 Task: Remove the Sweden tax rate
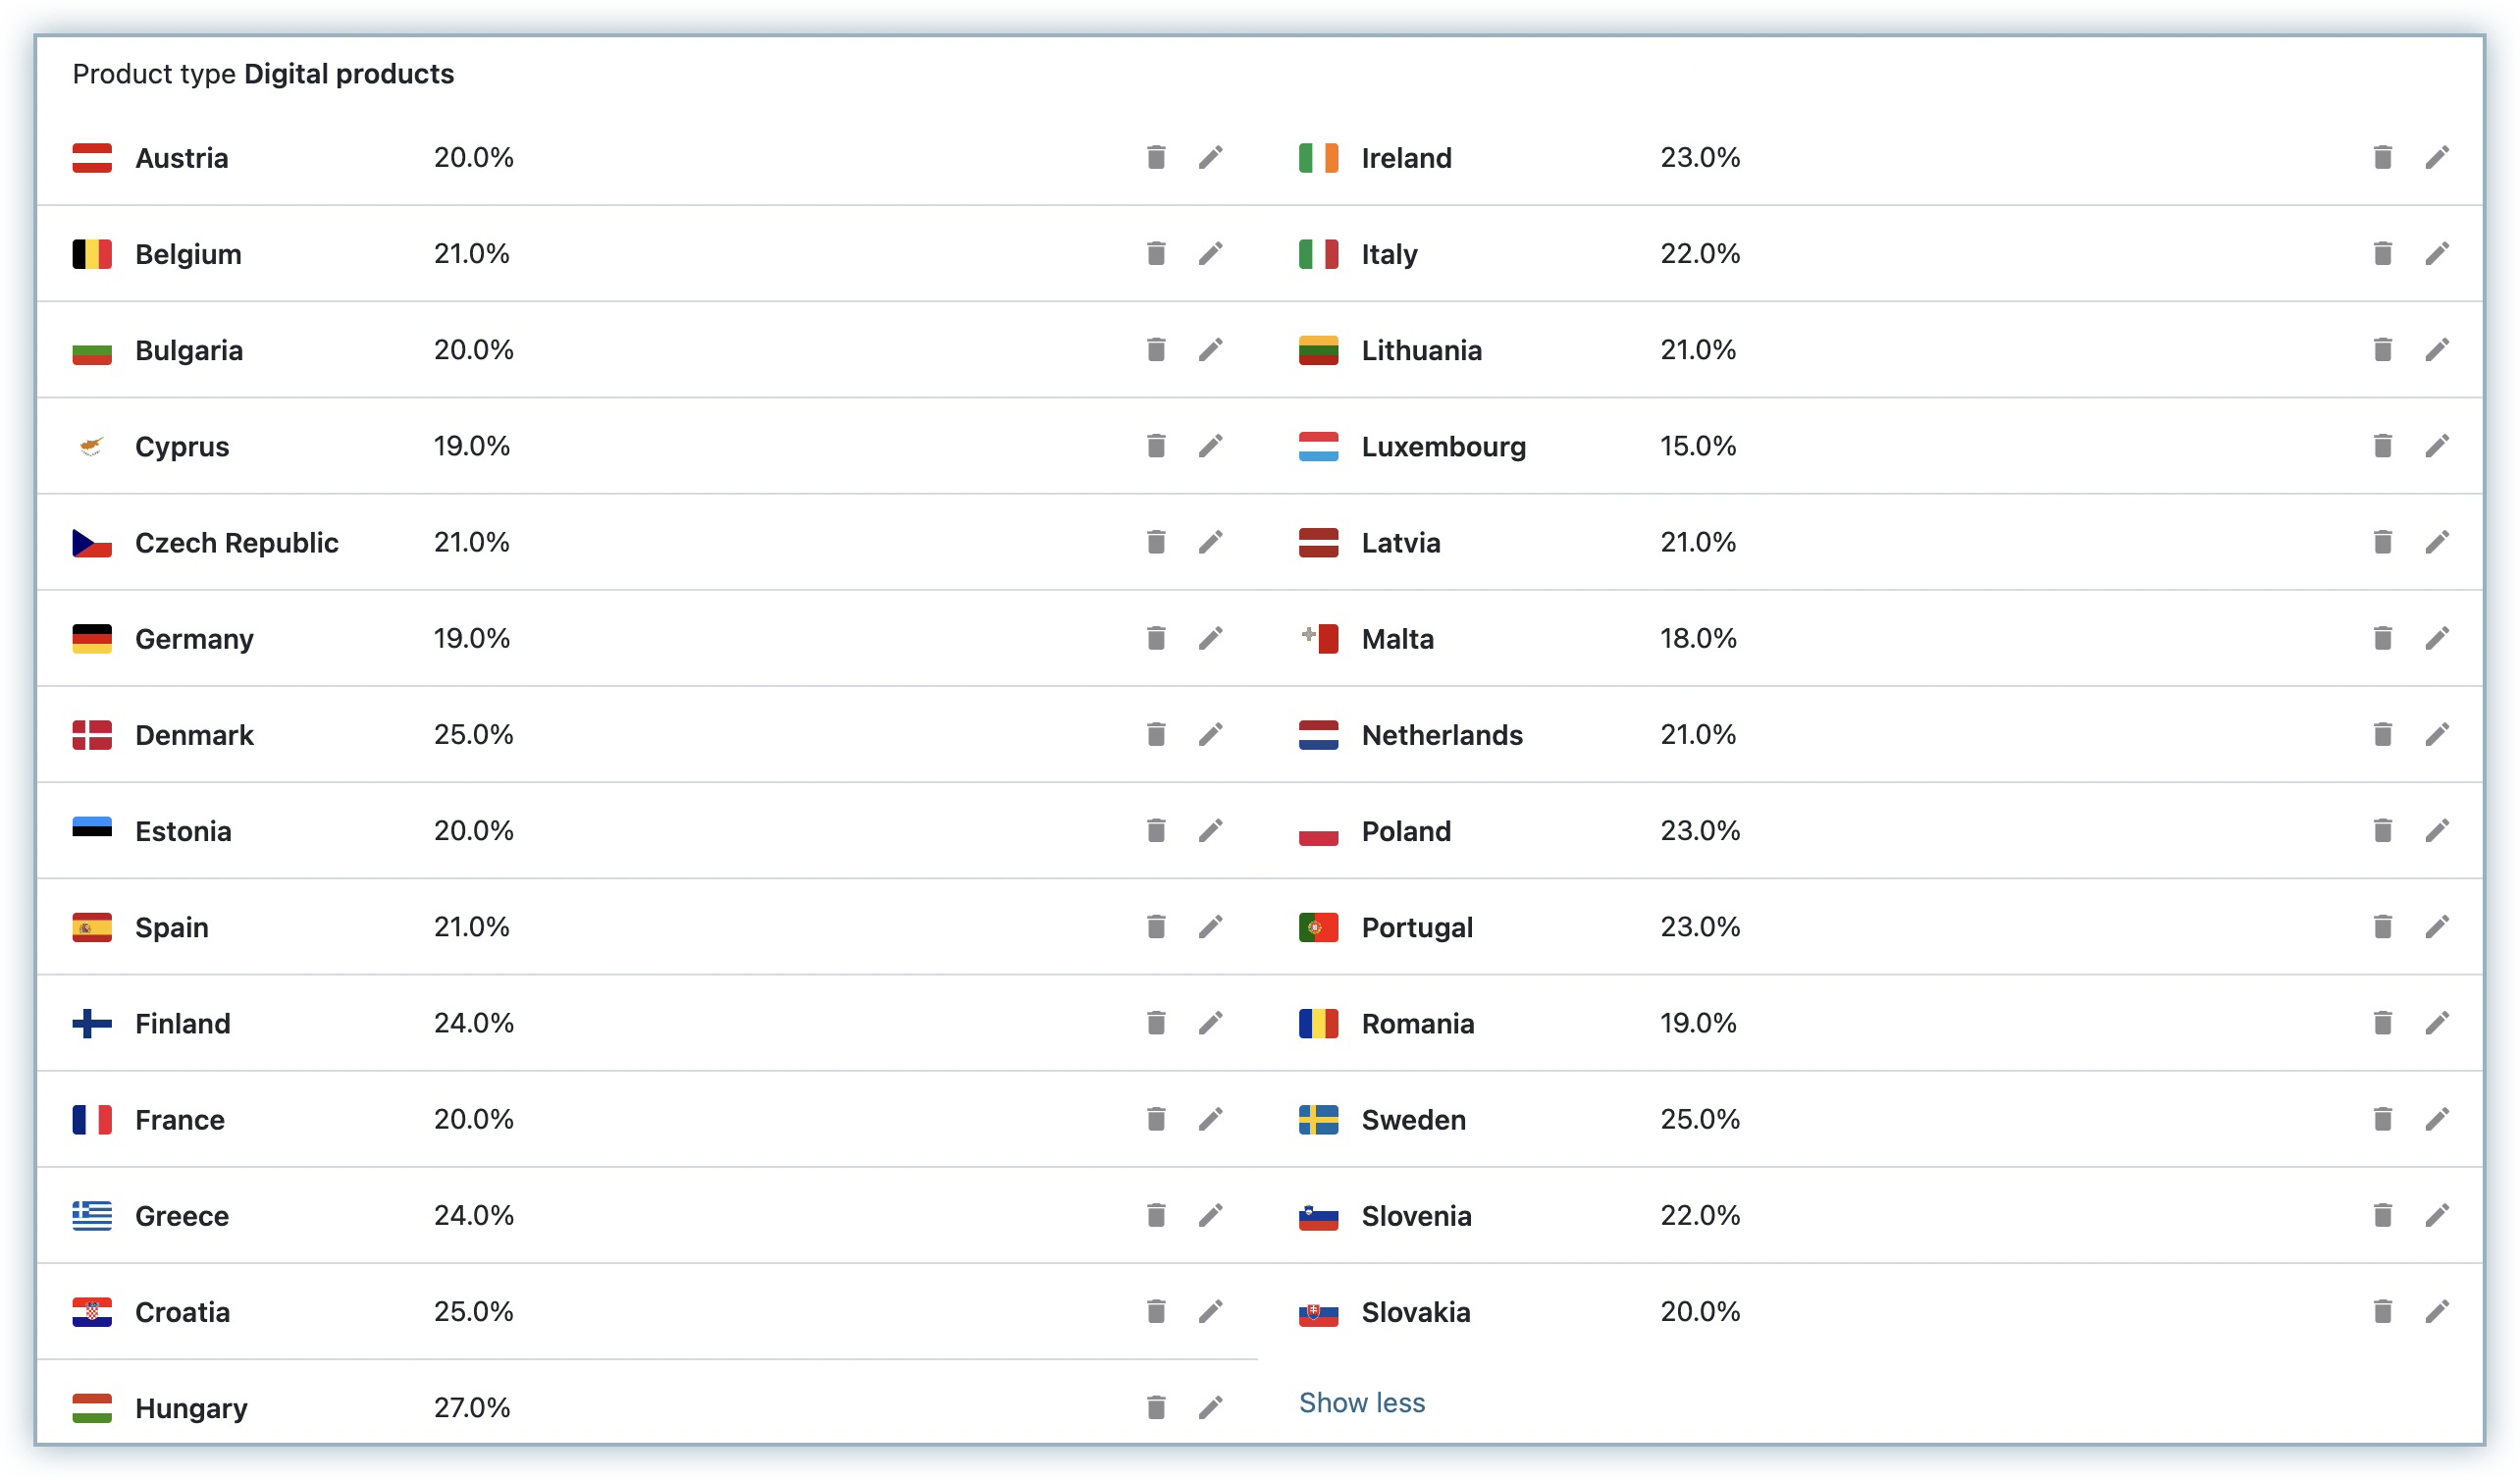click(x=2382, y=1119)
